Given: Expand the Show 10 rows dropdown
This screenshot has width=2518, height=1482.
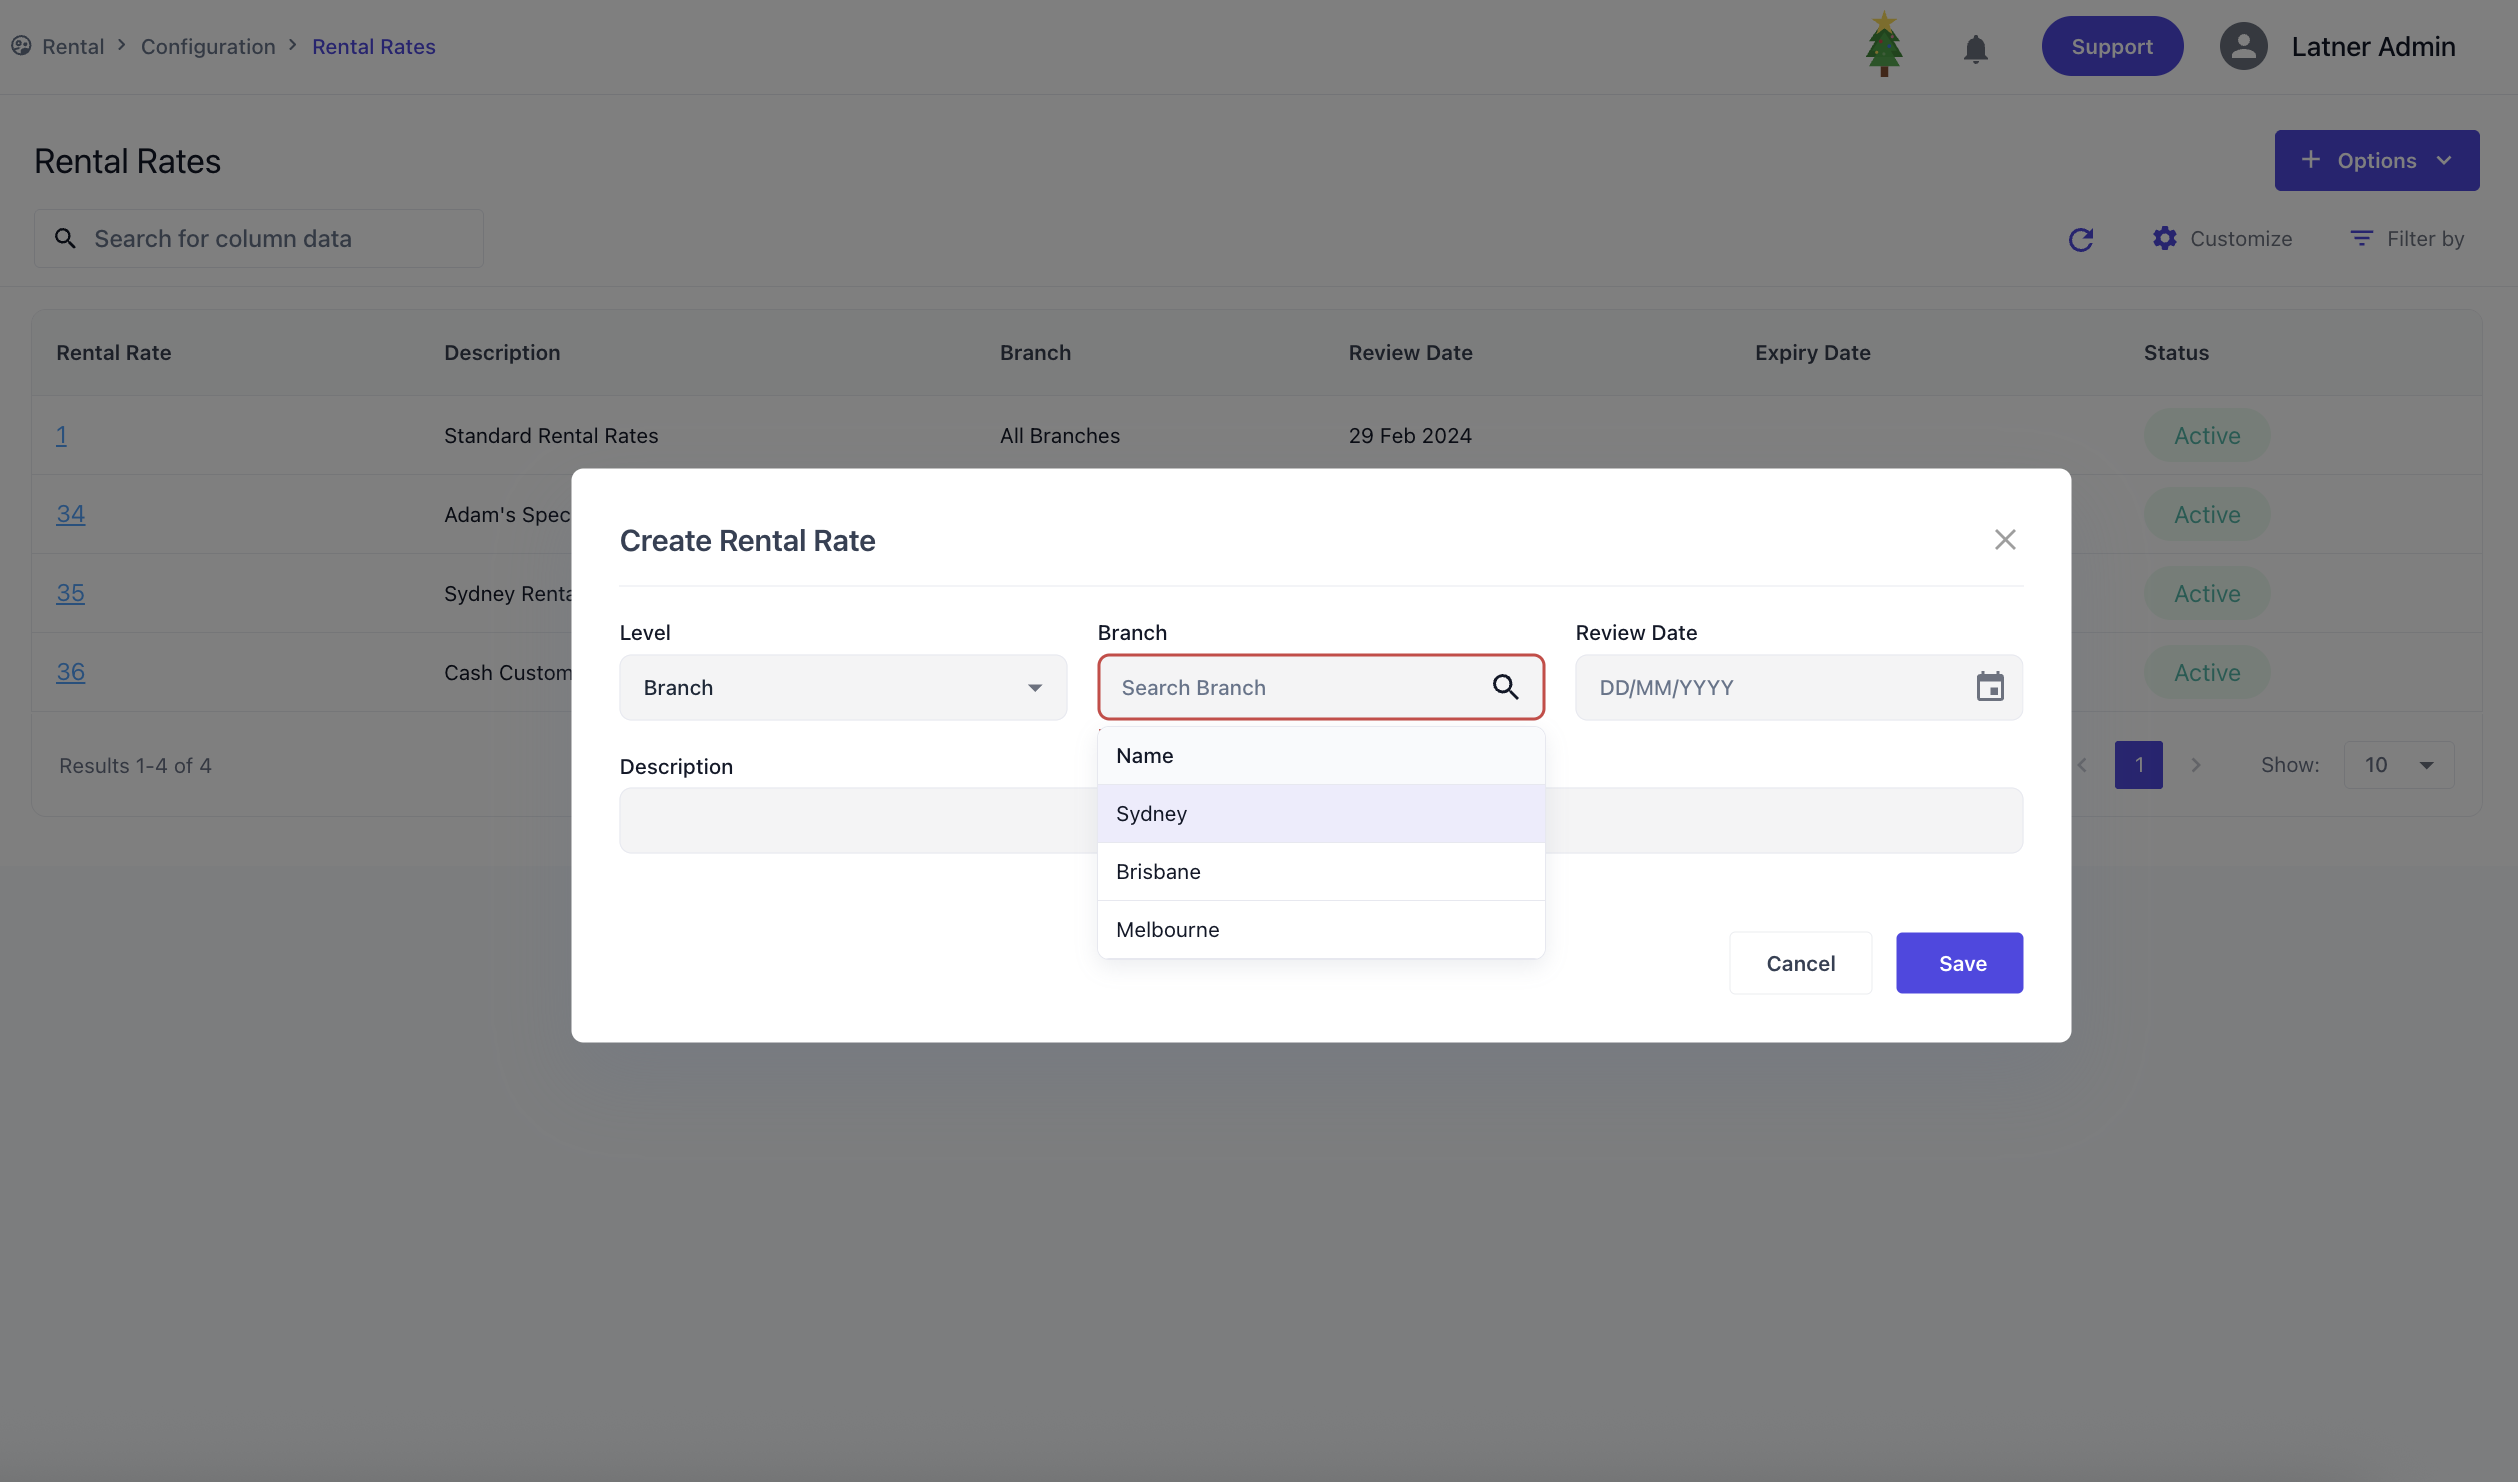Looking at the screenshot, I should click(x=2398, y=765).
